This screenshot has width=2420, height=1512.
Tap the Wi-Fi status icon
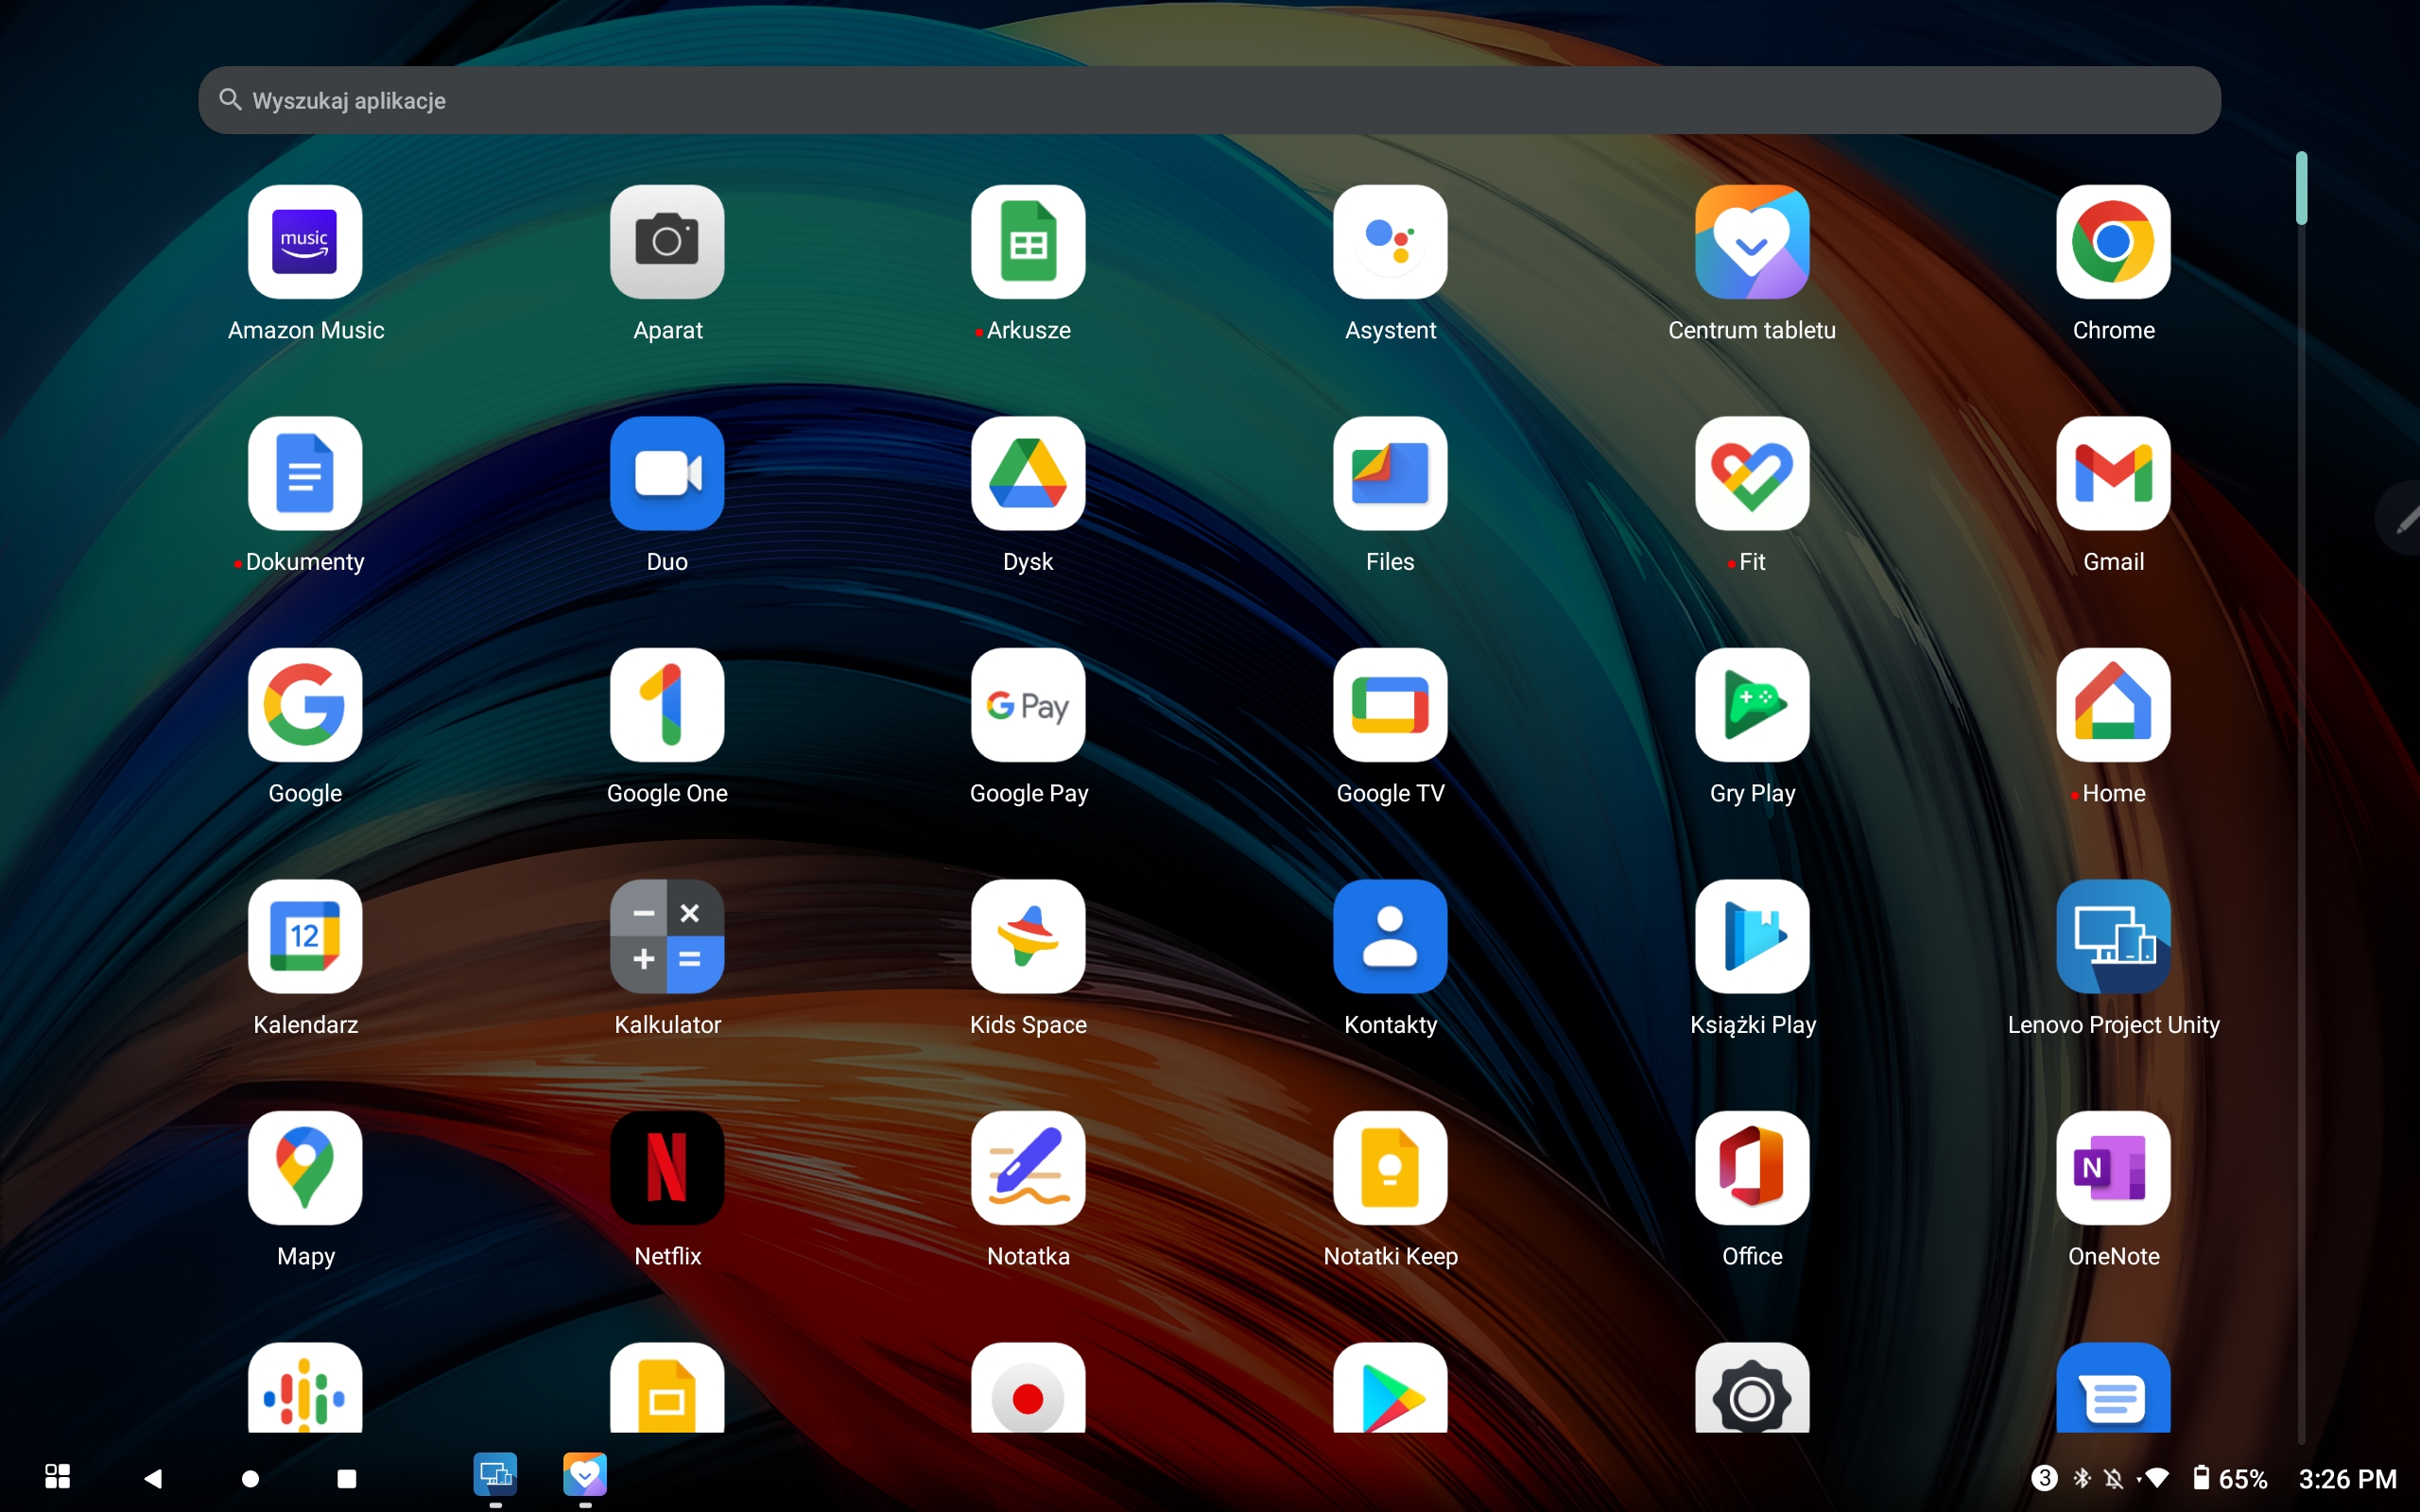2157,1477
